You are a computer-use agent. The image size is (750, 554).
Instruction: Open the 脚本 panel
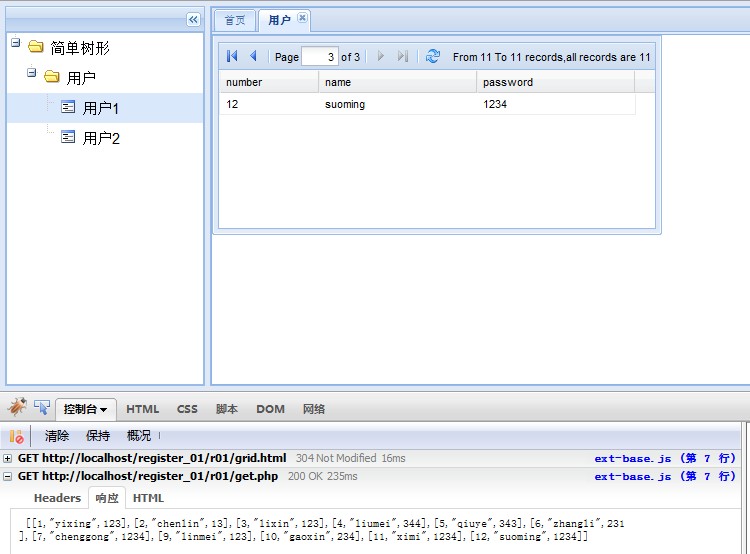pos(227,410)
